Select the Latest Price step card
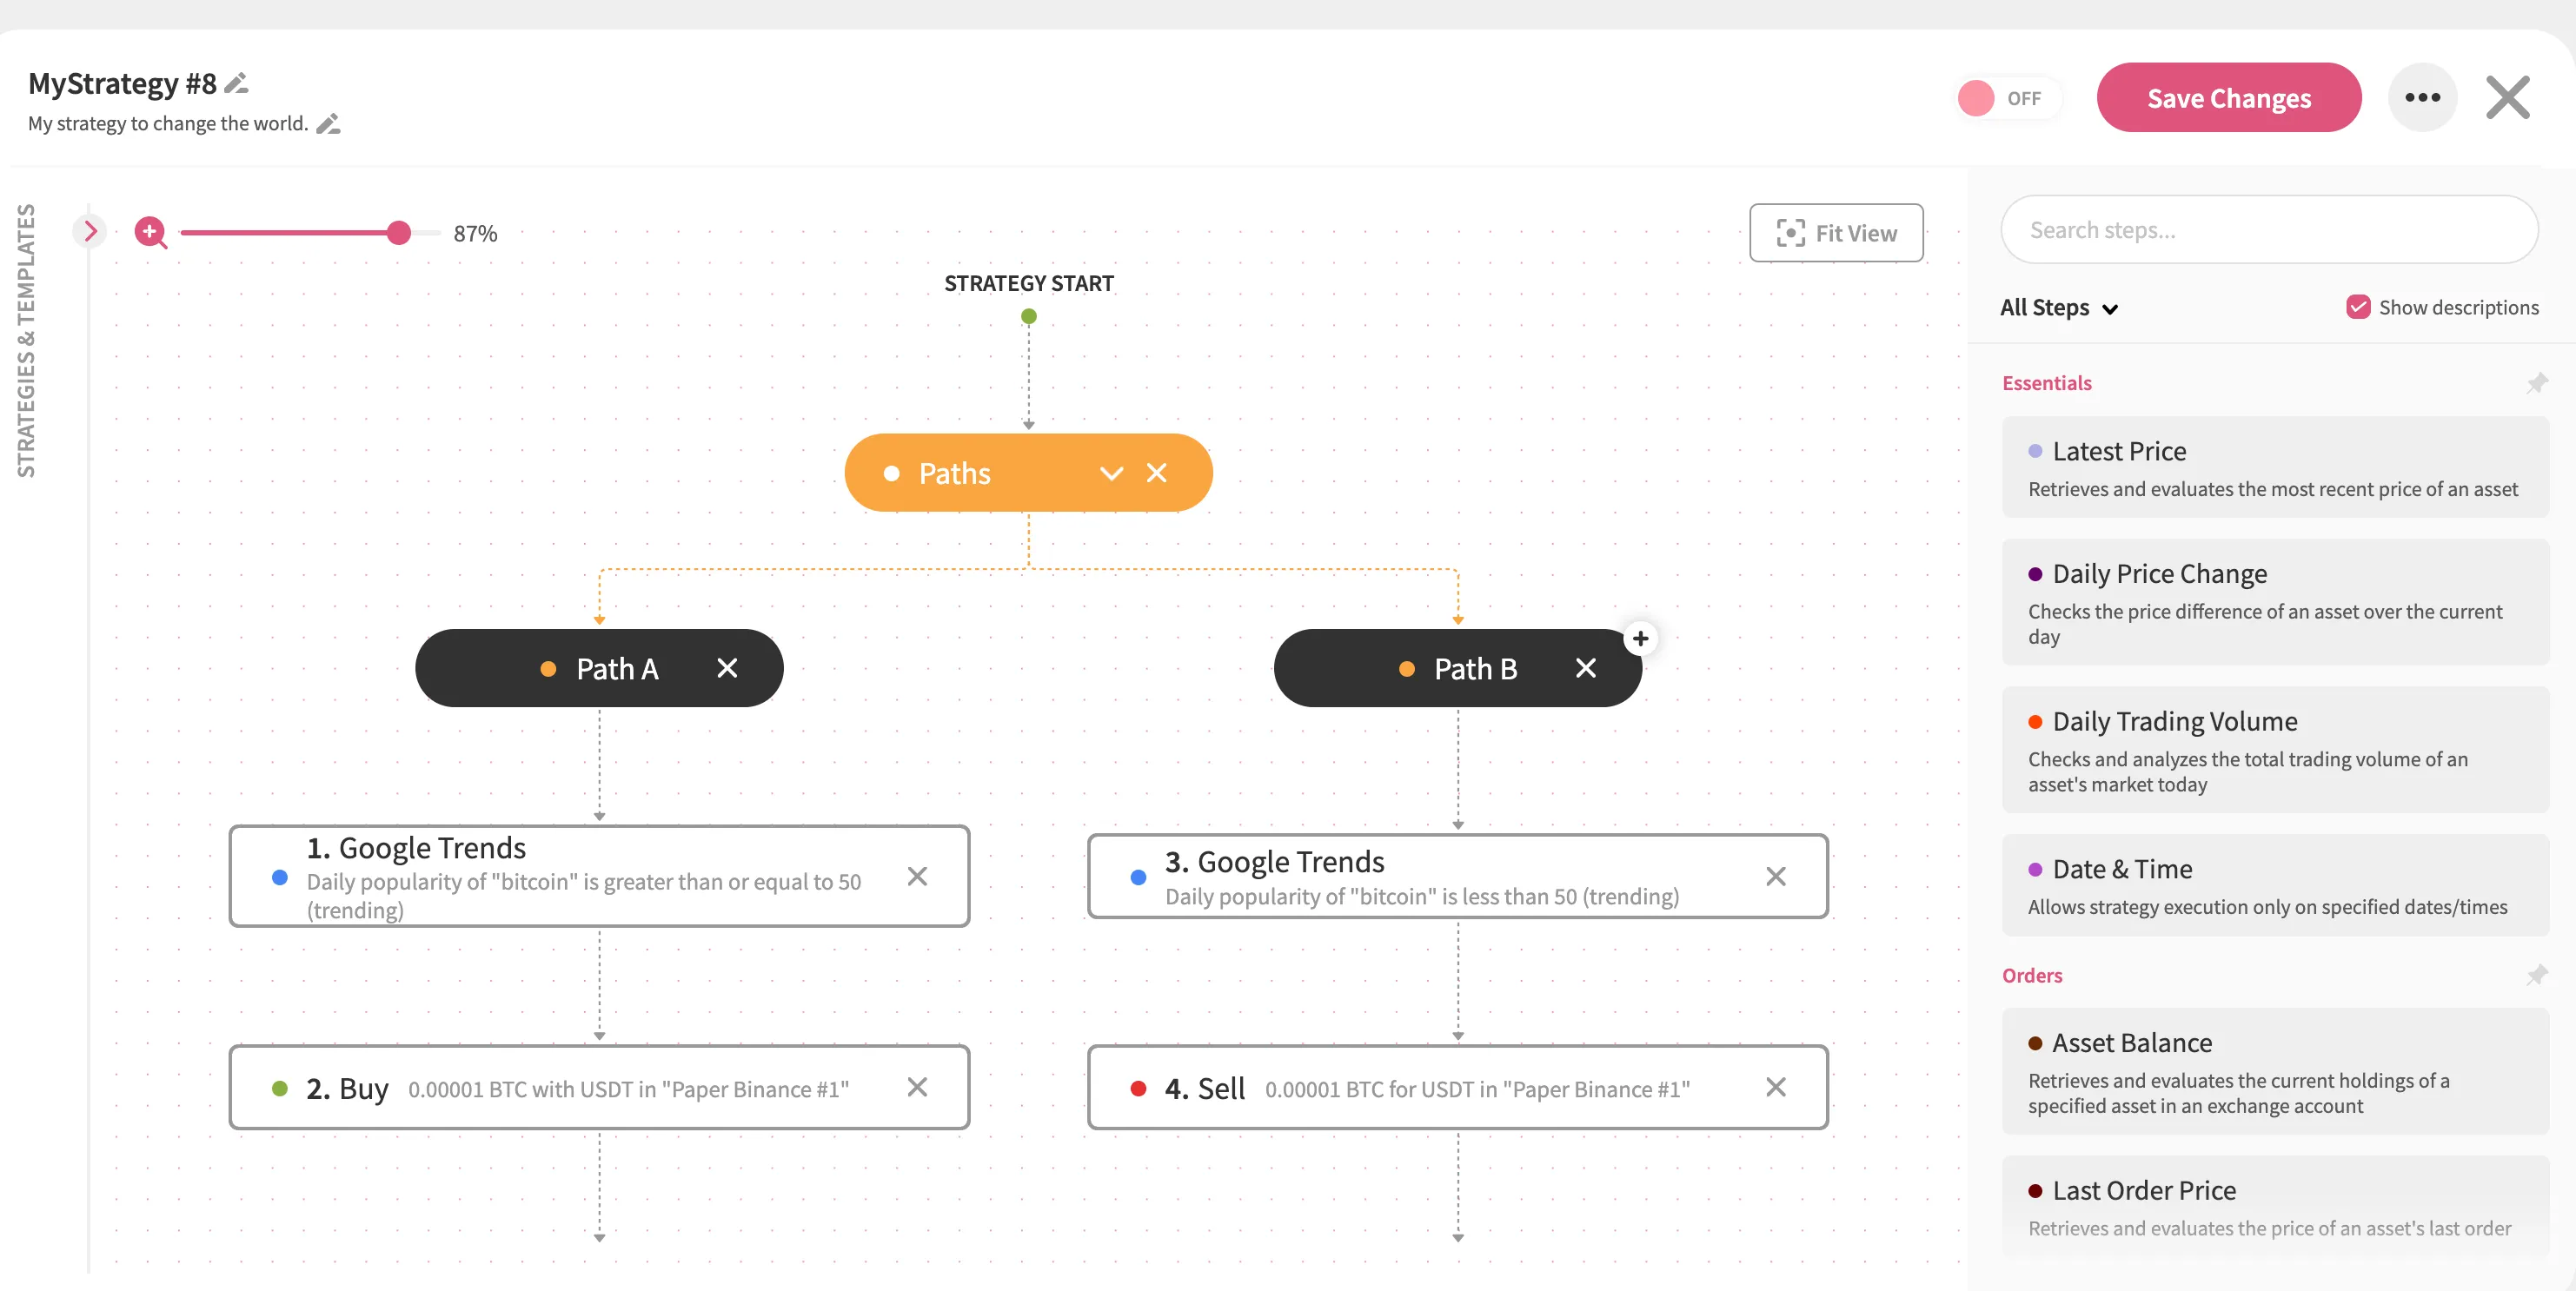 click(2275, 467)
